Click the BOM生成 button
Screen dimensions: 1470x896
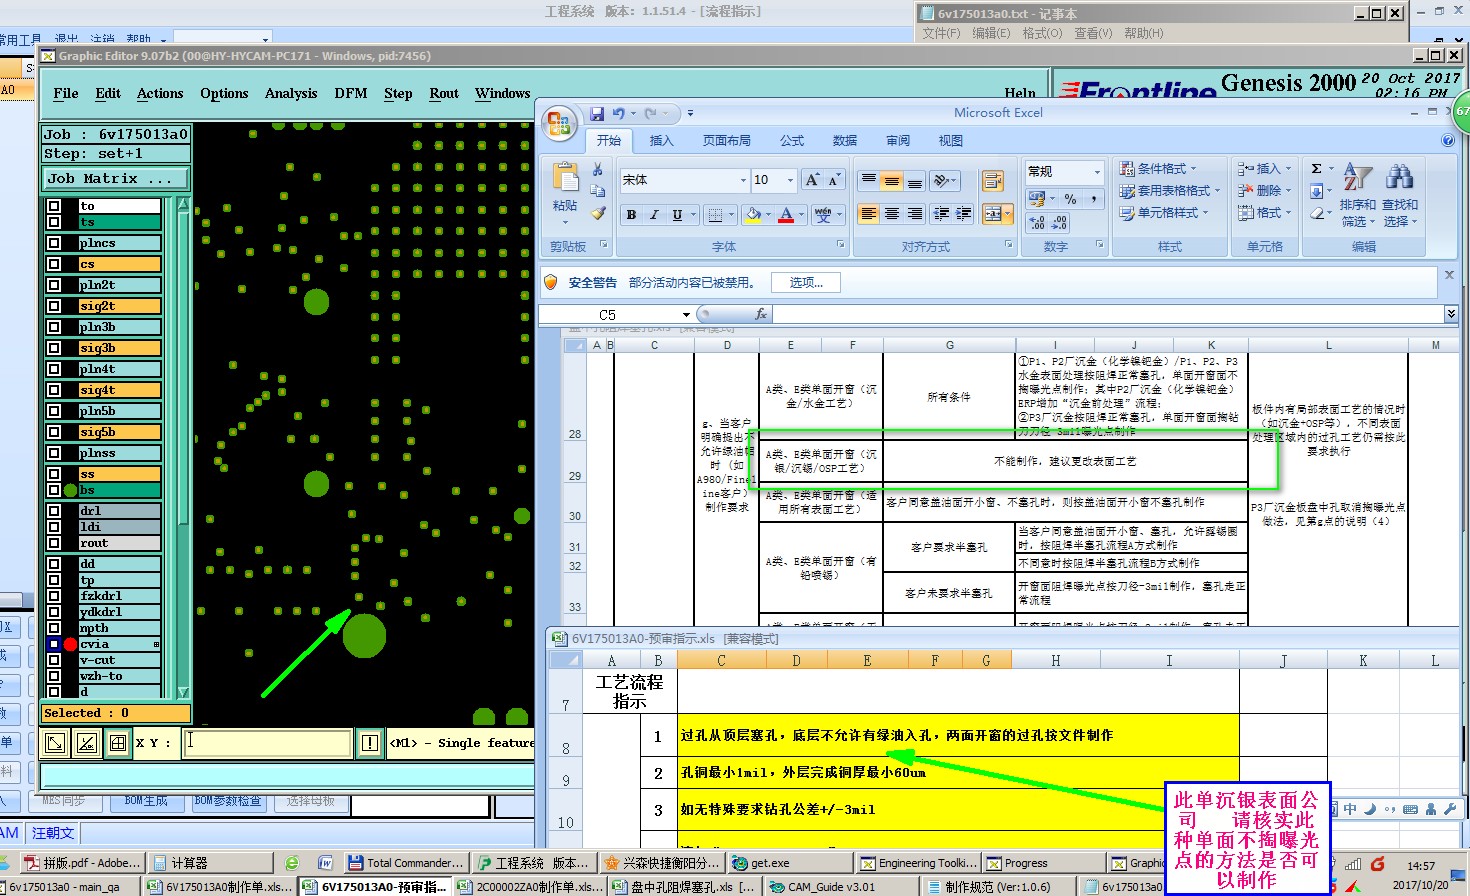(147, 801)
